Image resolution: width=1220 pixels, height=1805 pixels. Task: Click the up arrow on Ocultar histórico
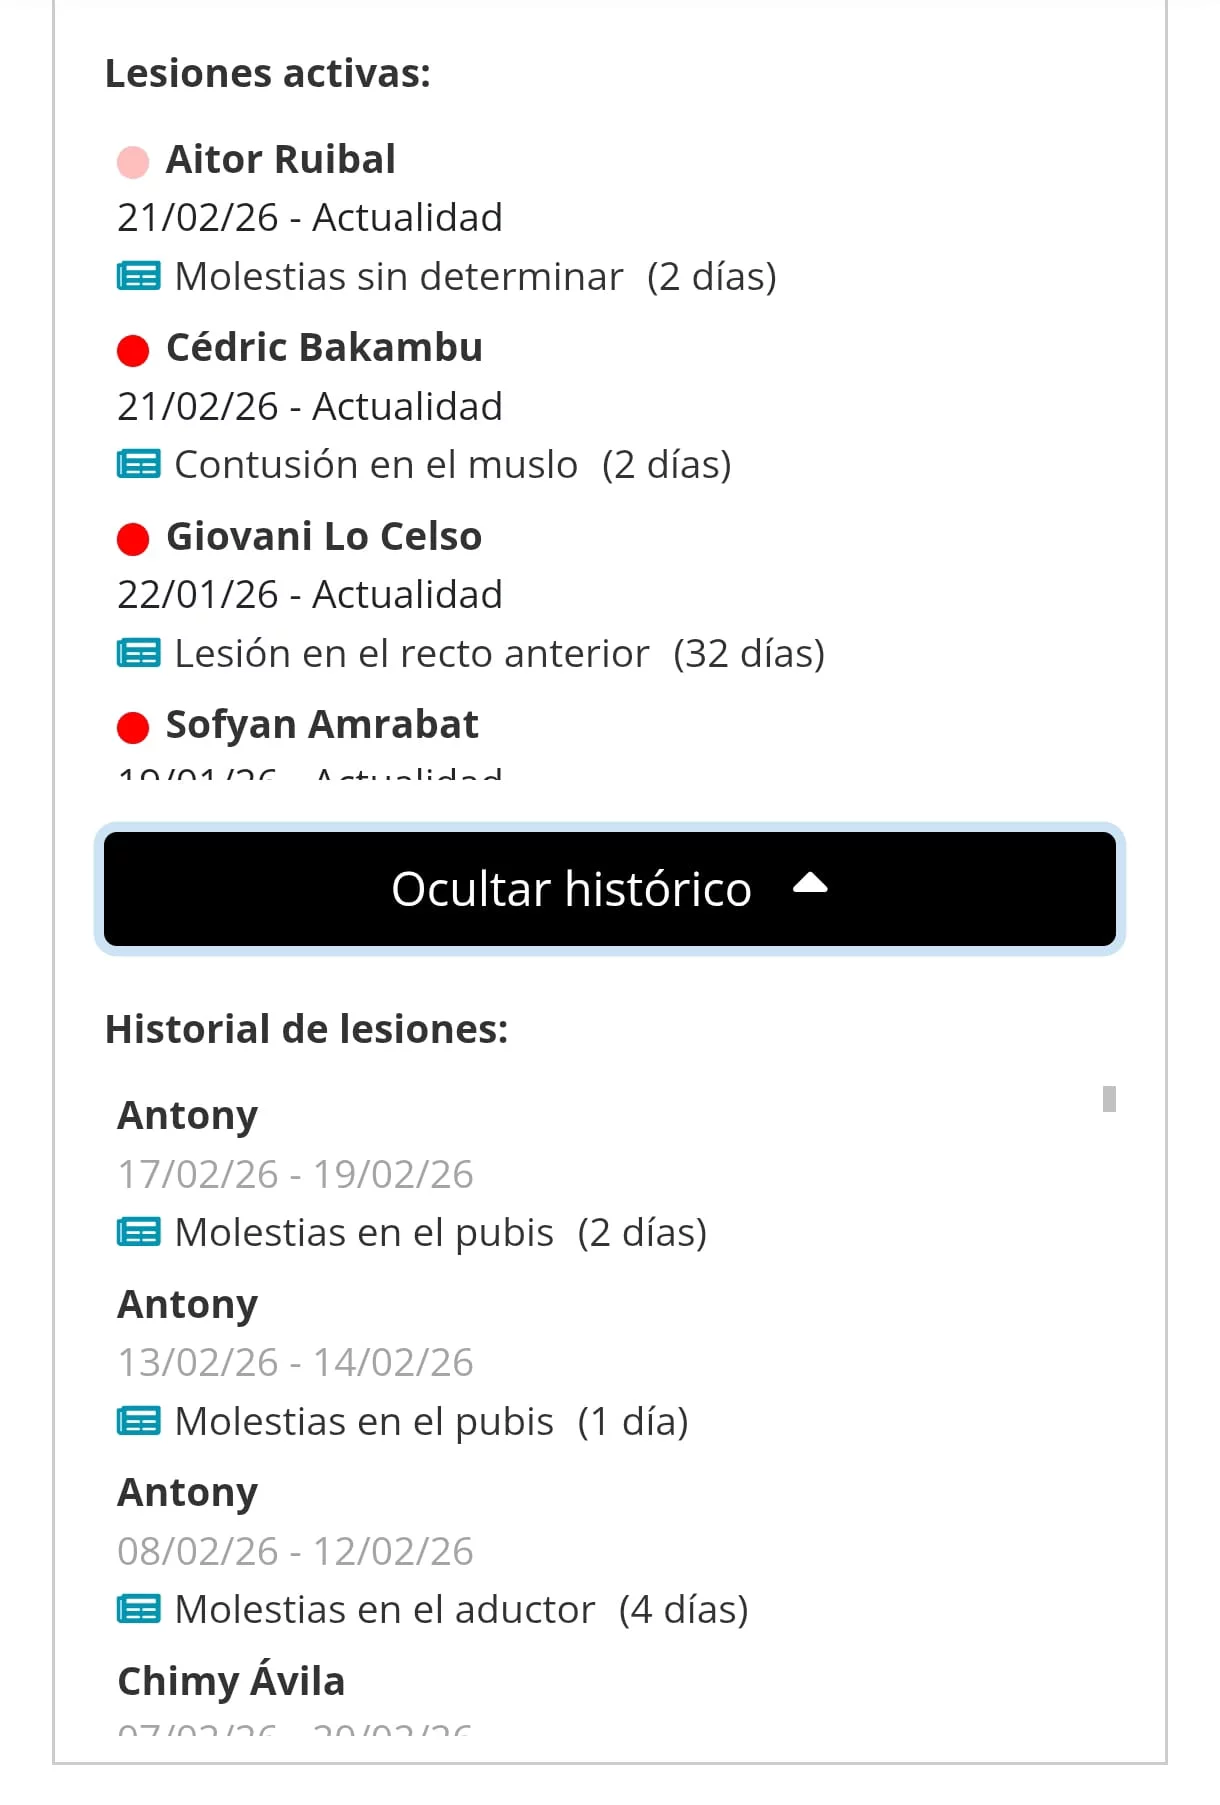pos(810,883)
